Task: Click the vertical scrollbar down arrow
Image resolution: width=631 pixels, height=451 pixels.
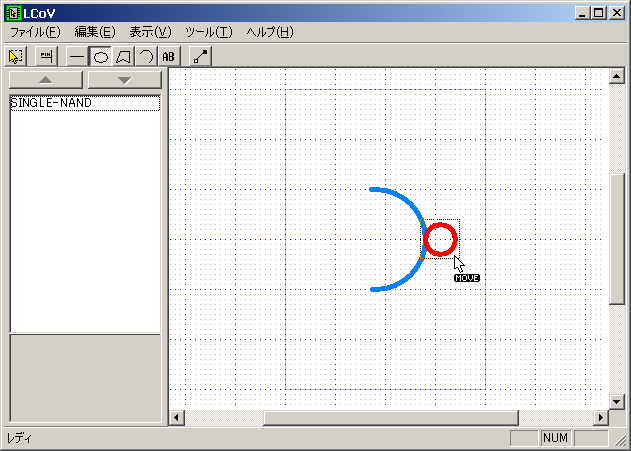Action: tap(617, 401)
